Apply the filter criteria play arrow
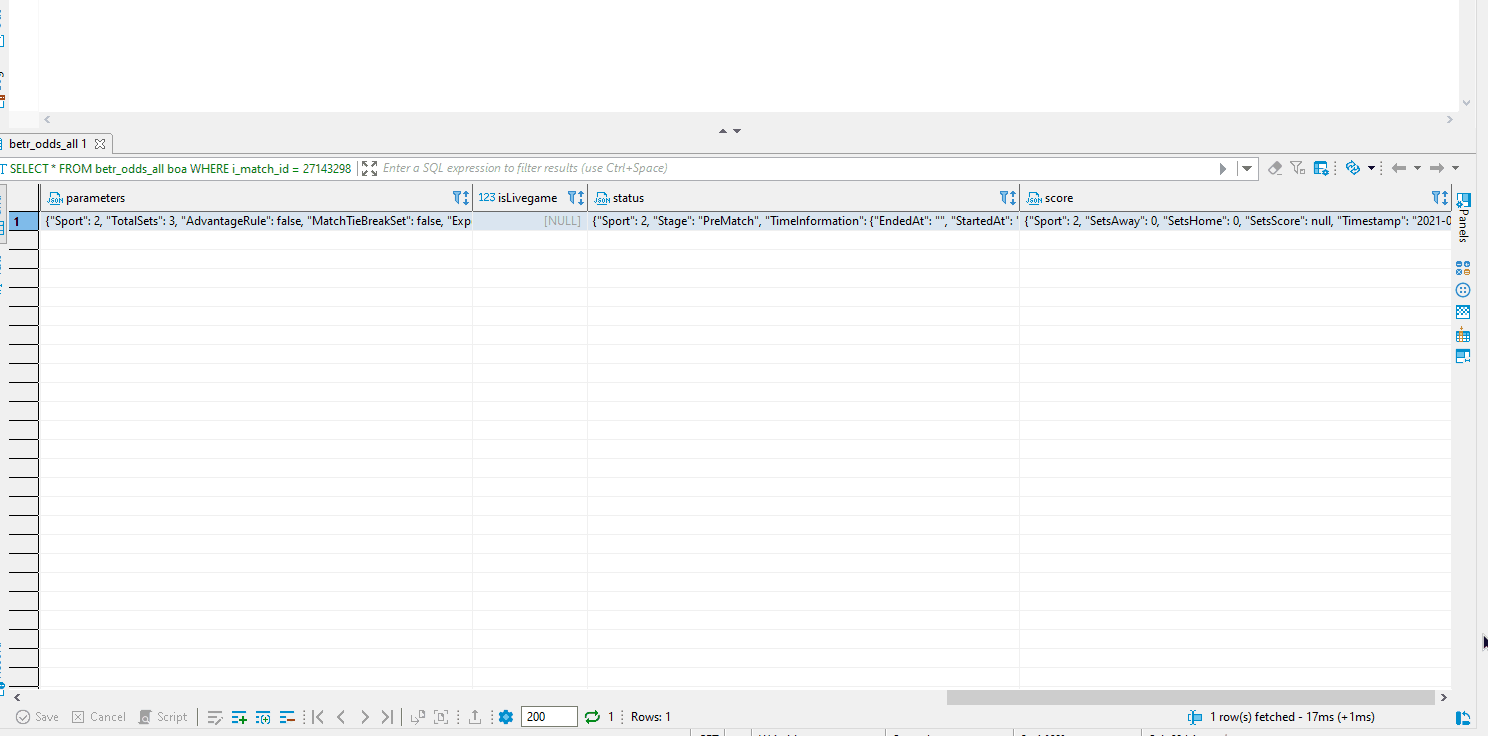 point(1223,168)
